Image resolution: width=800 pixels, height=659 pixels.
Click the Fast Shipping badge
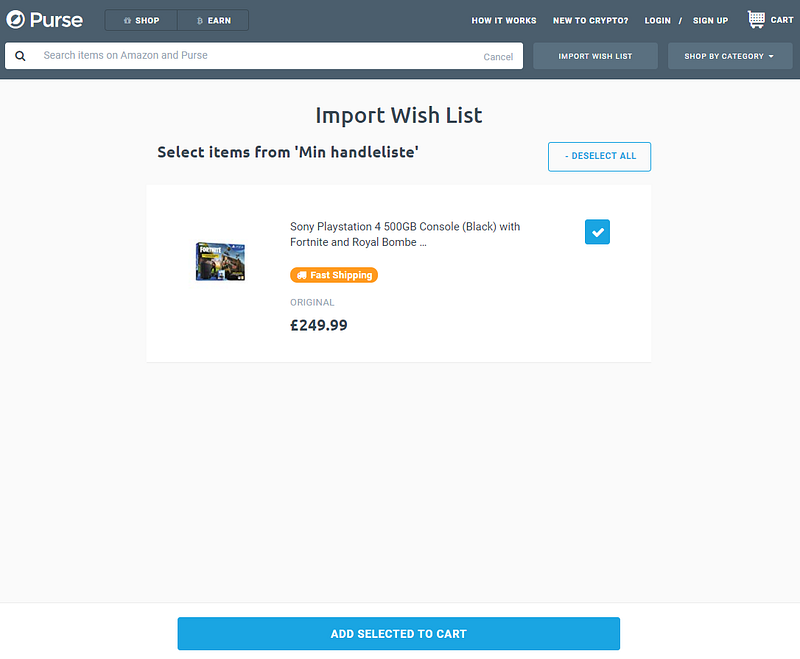(x=334, y=275)
